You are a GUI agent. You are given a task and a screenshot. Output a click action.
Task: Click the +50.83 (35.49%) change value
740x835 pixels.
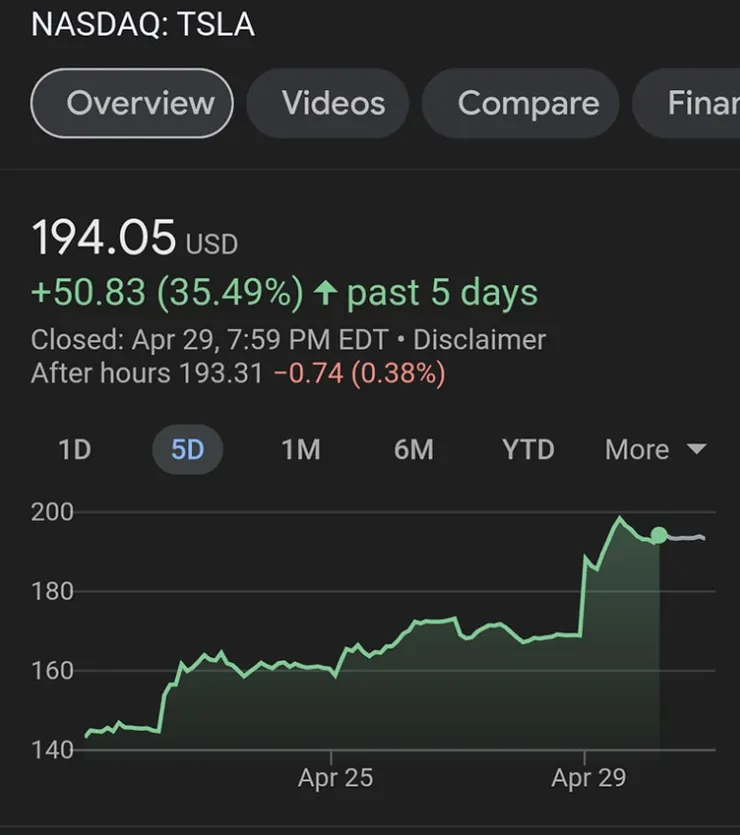click(167, 292)
